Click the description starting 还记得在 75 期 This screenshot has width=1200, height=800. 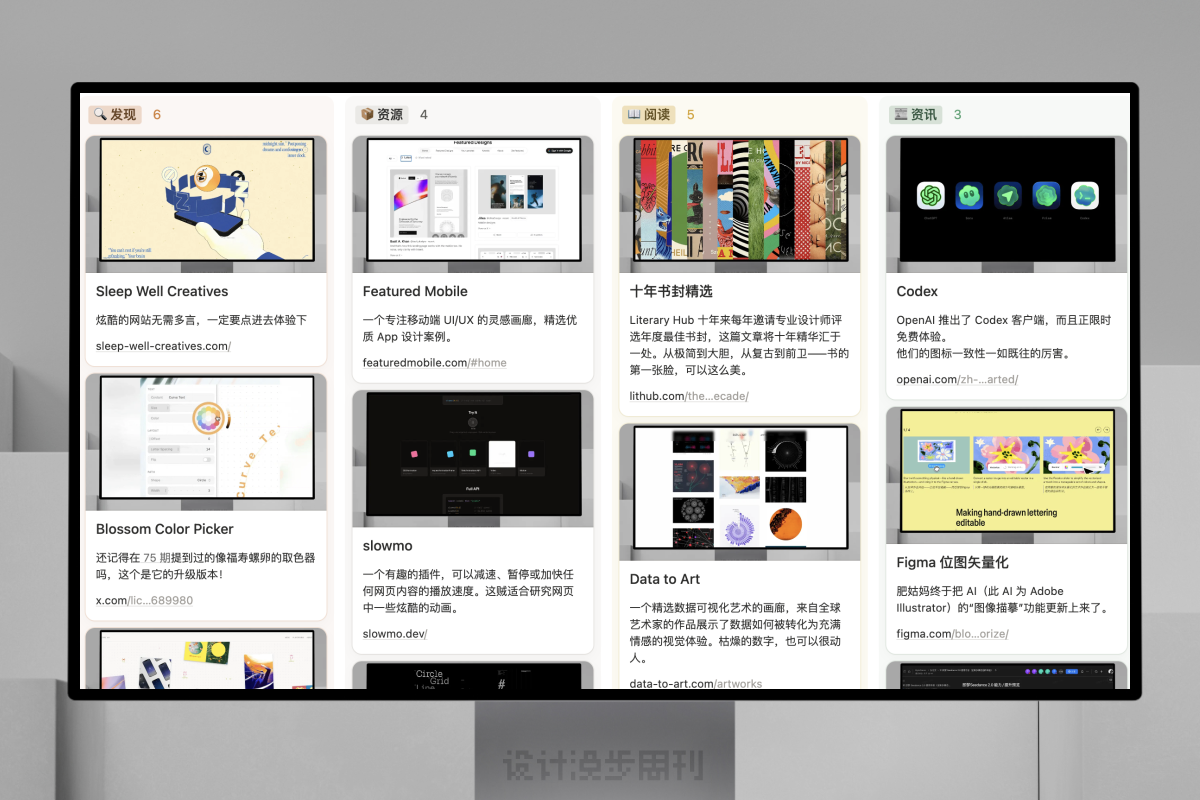[x=206, y=567]
